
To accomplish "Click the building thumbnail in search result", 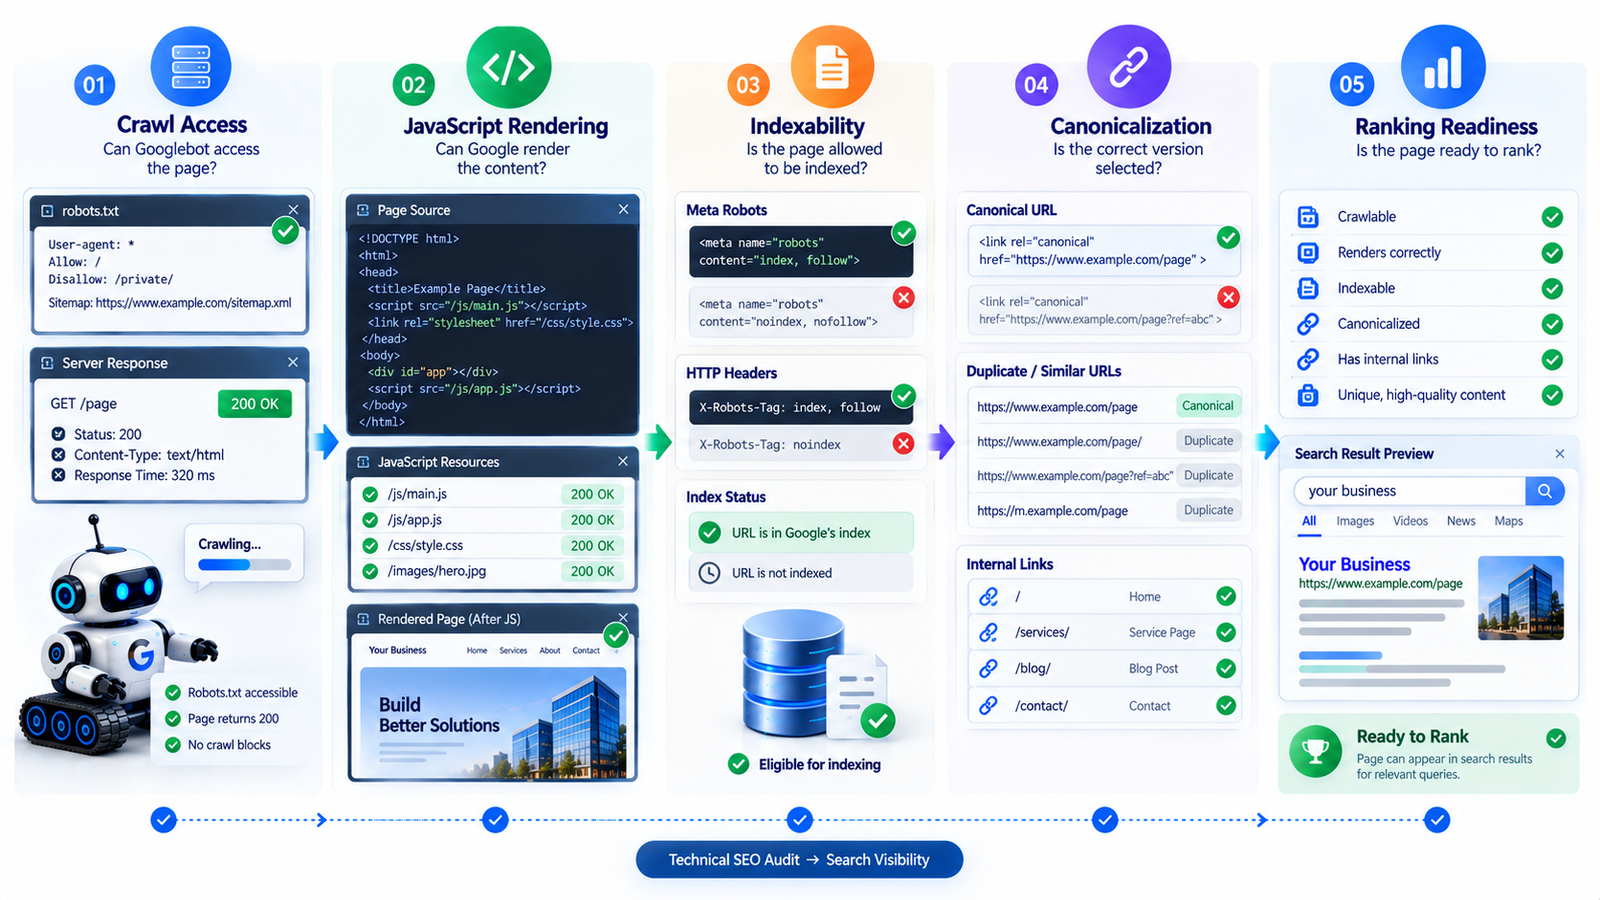I will coord(1521,598).
